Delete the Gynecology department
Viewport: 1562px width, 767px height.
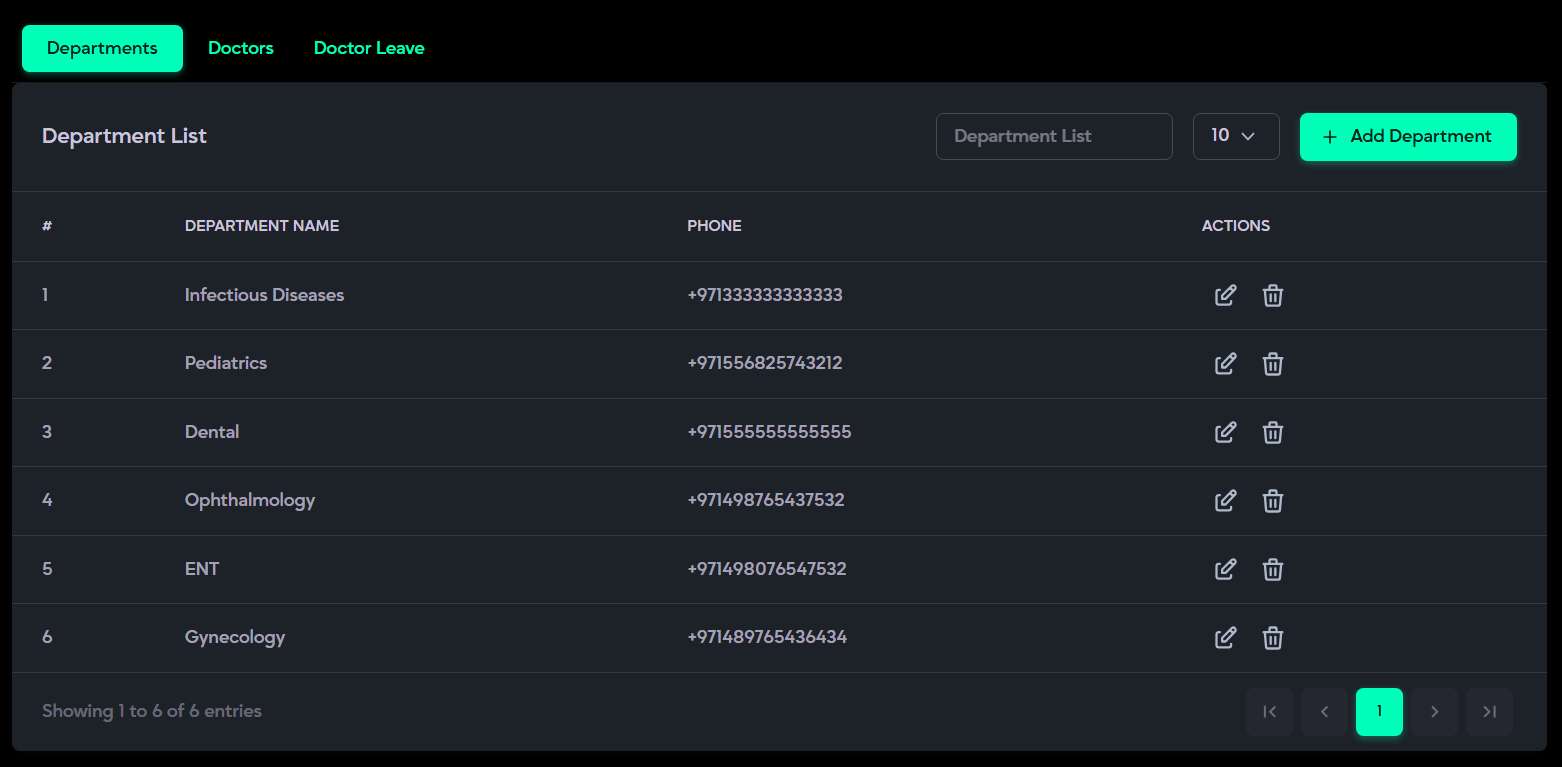coord(1272,637)
